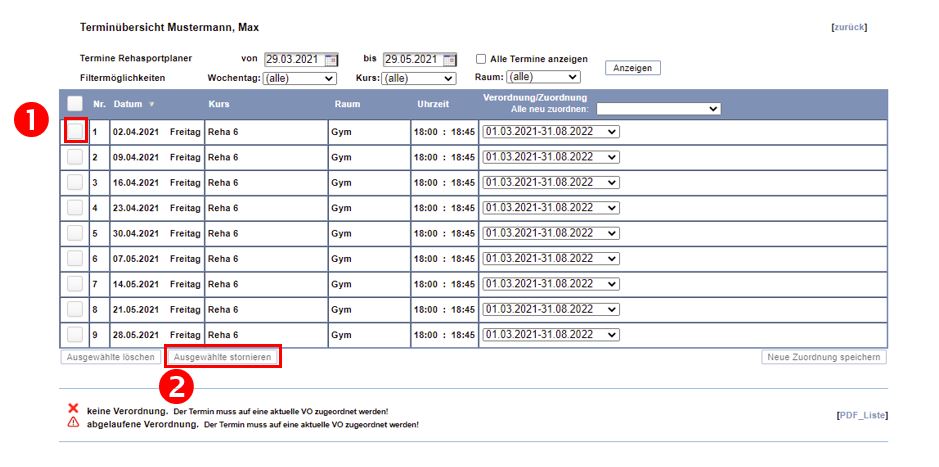Click the Anzeigen button
Image resolution: width=939 pixels, height=467 pixels.
click(633, 68)
